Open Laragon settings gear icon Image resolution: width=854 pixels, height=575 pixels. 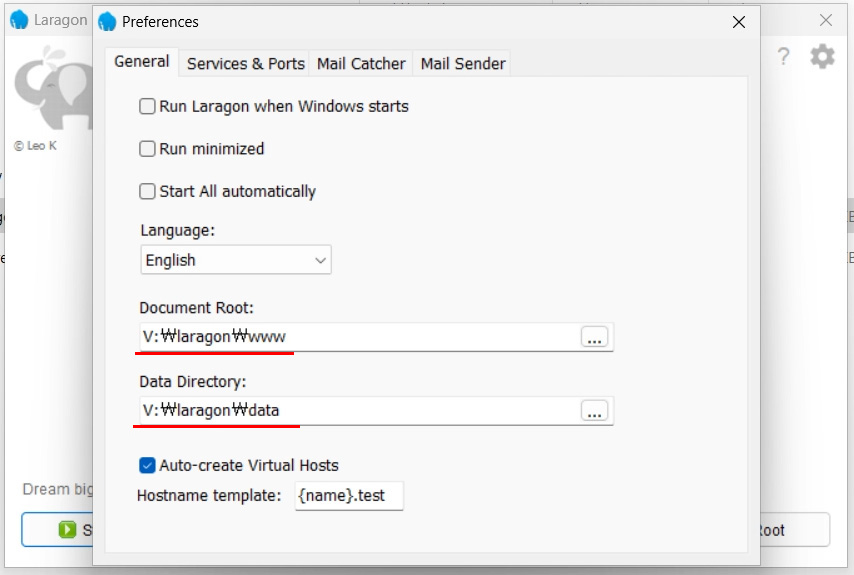tap(822, 56)
